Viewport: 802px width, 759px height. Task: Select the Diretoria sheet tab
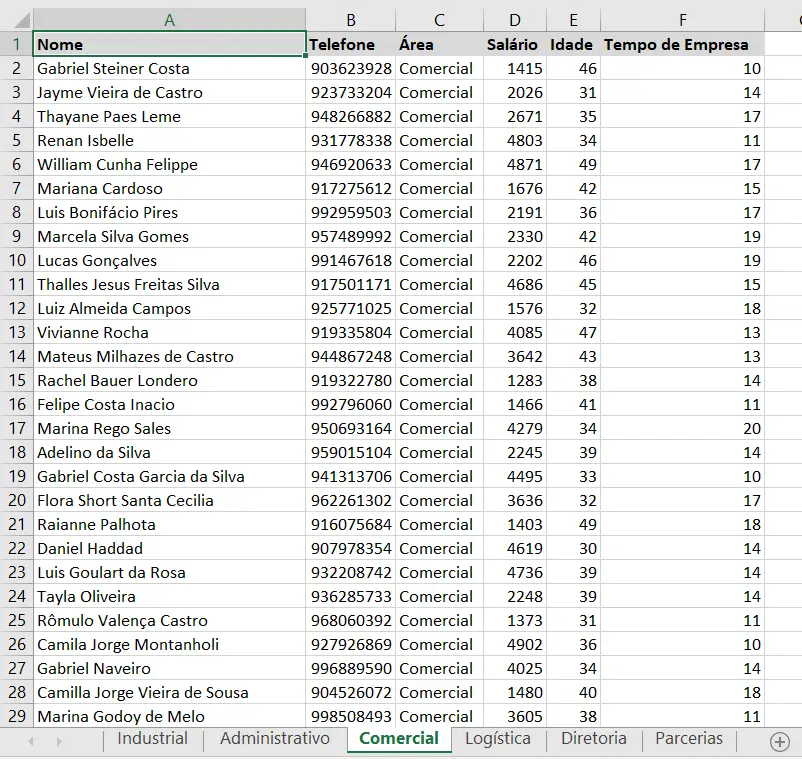click(594, 739)
